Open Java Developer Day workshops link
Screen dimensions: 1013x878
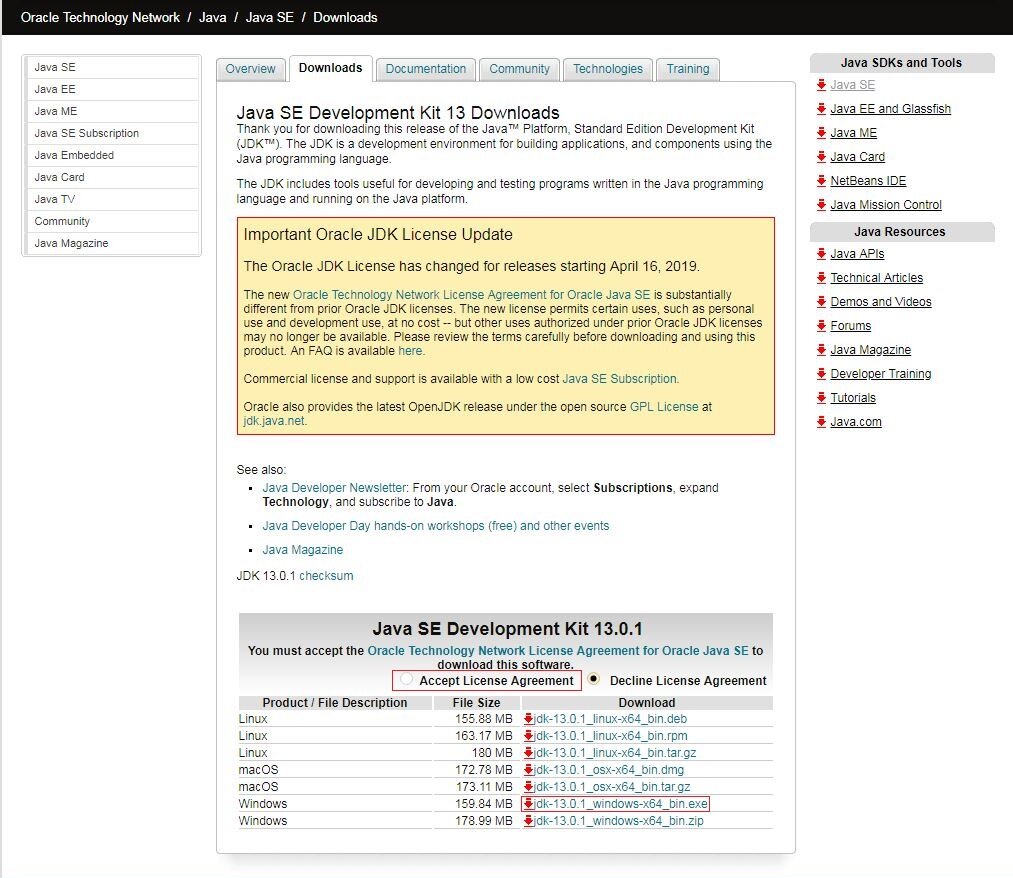[435, 526]
